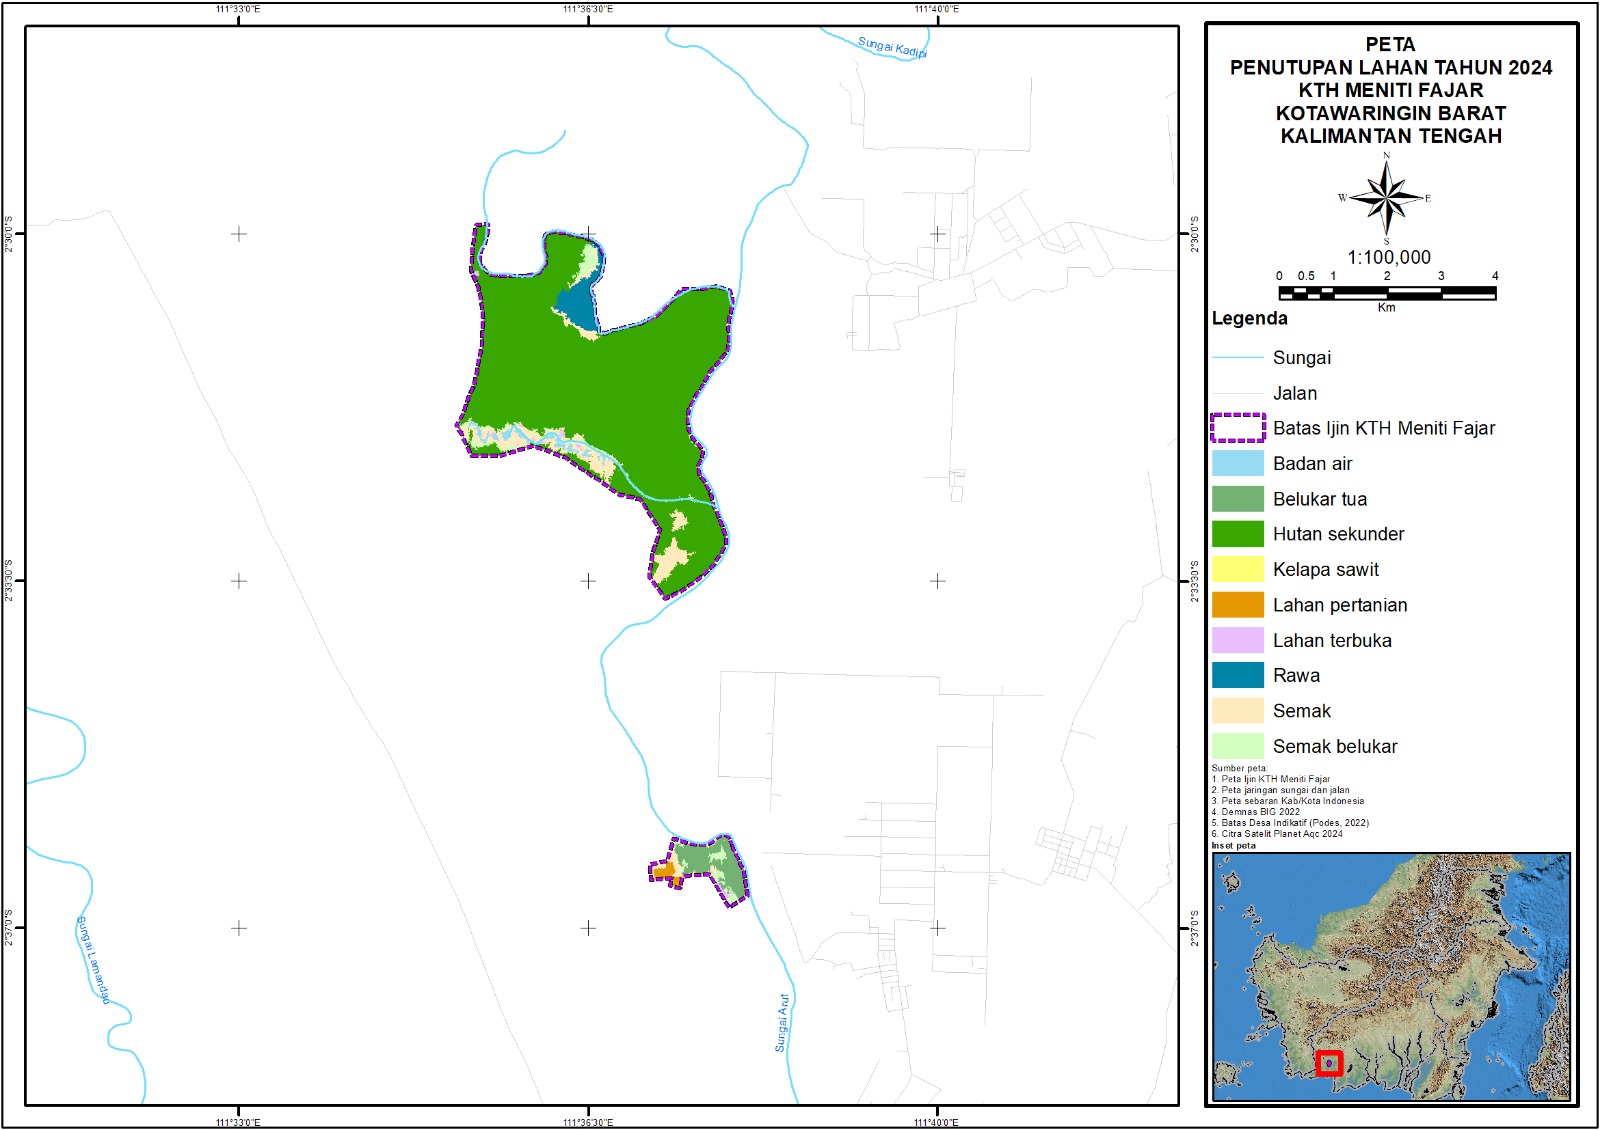This screenshot has width=1600, height=1130.
Task: Click the Kalimantan inset map
Action: pyautogui.click(x=1391, y=976)
